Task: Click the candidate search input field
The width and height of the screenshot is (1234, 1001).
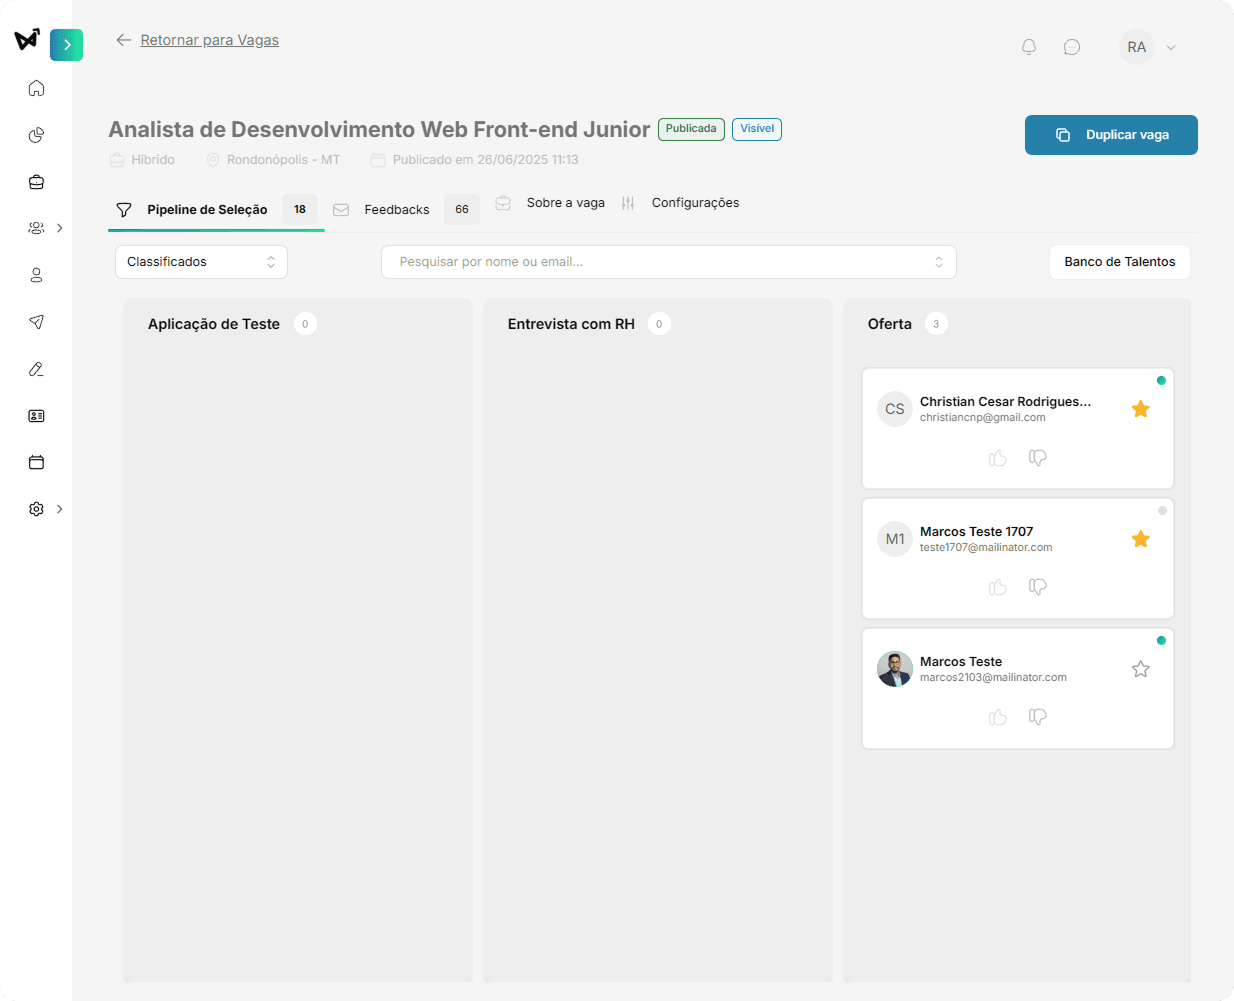Action: tap(660, 262)
